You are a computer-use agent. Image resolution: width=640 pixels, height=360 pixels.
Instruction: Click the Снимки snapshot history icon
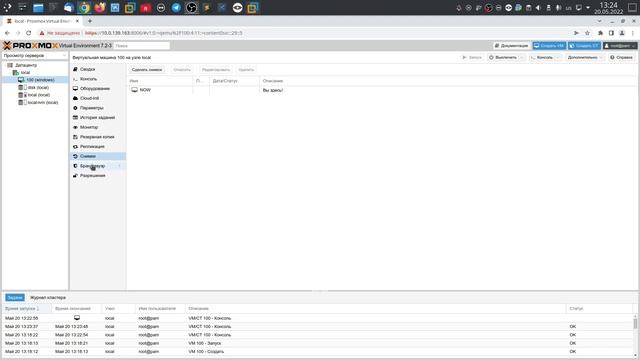[x=75, y=156]
